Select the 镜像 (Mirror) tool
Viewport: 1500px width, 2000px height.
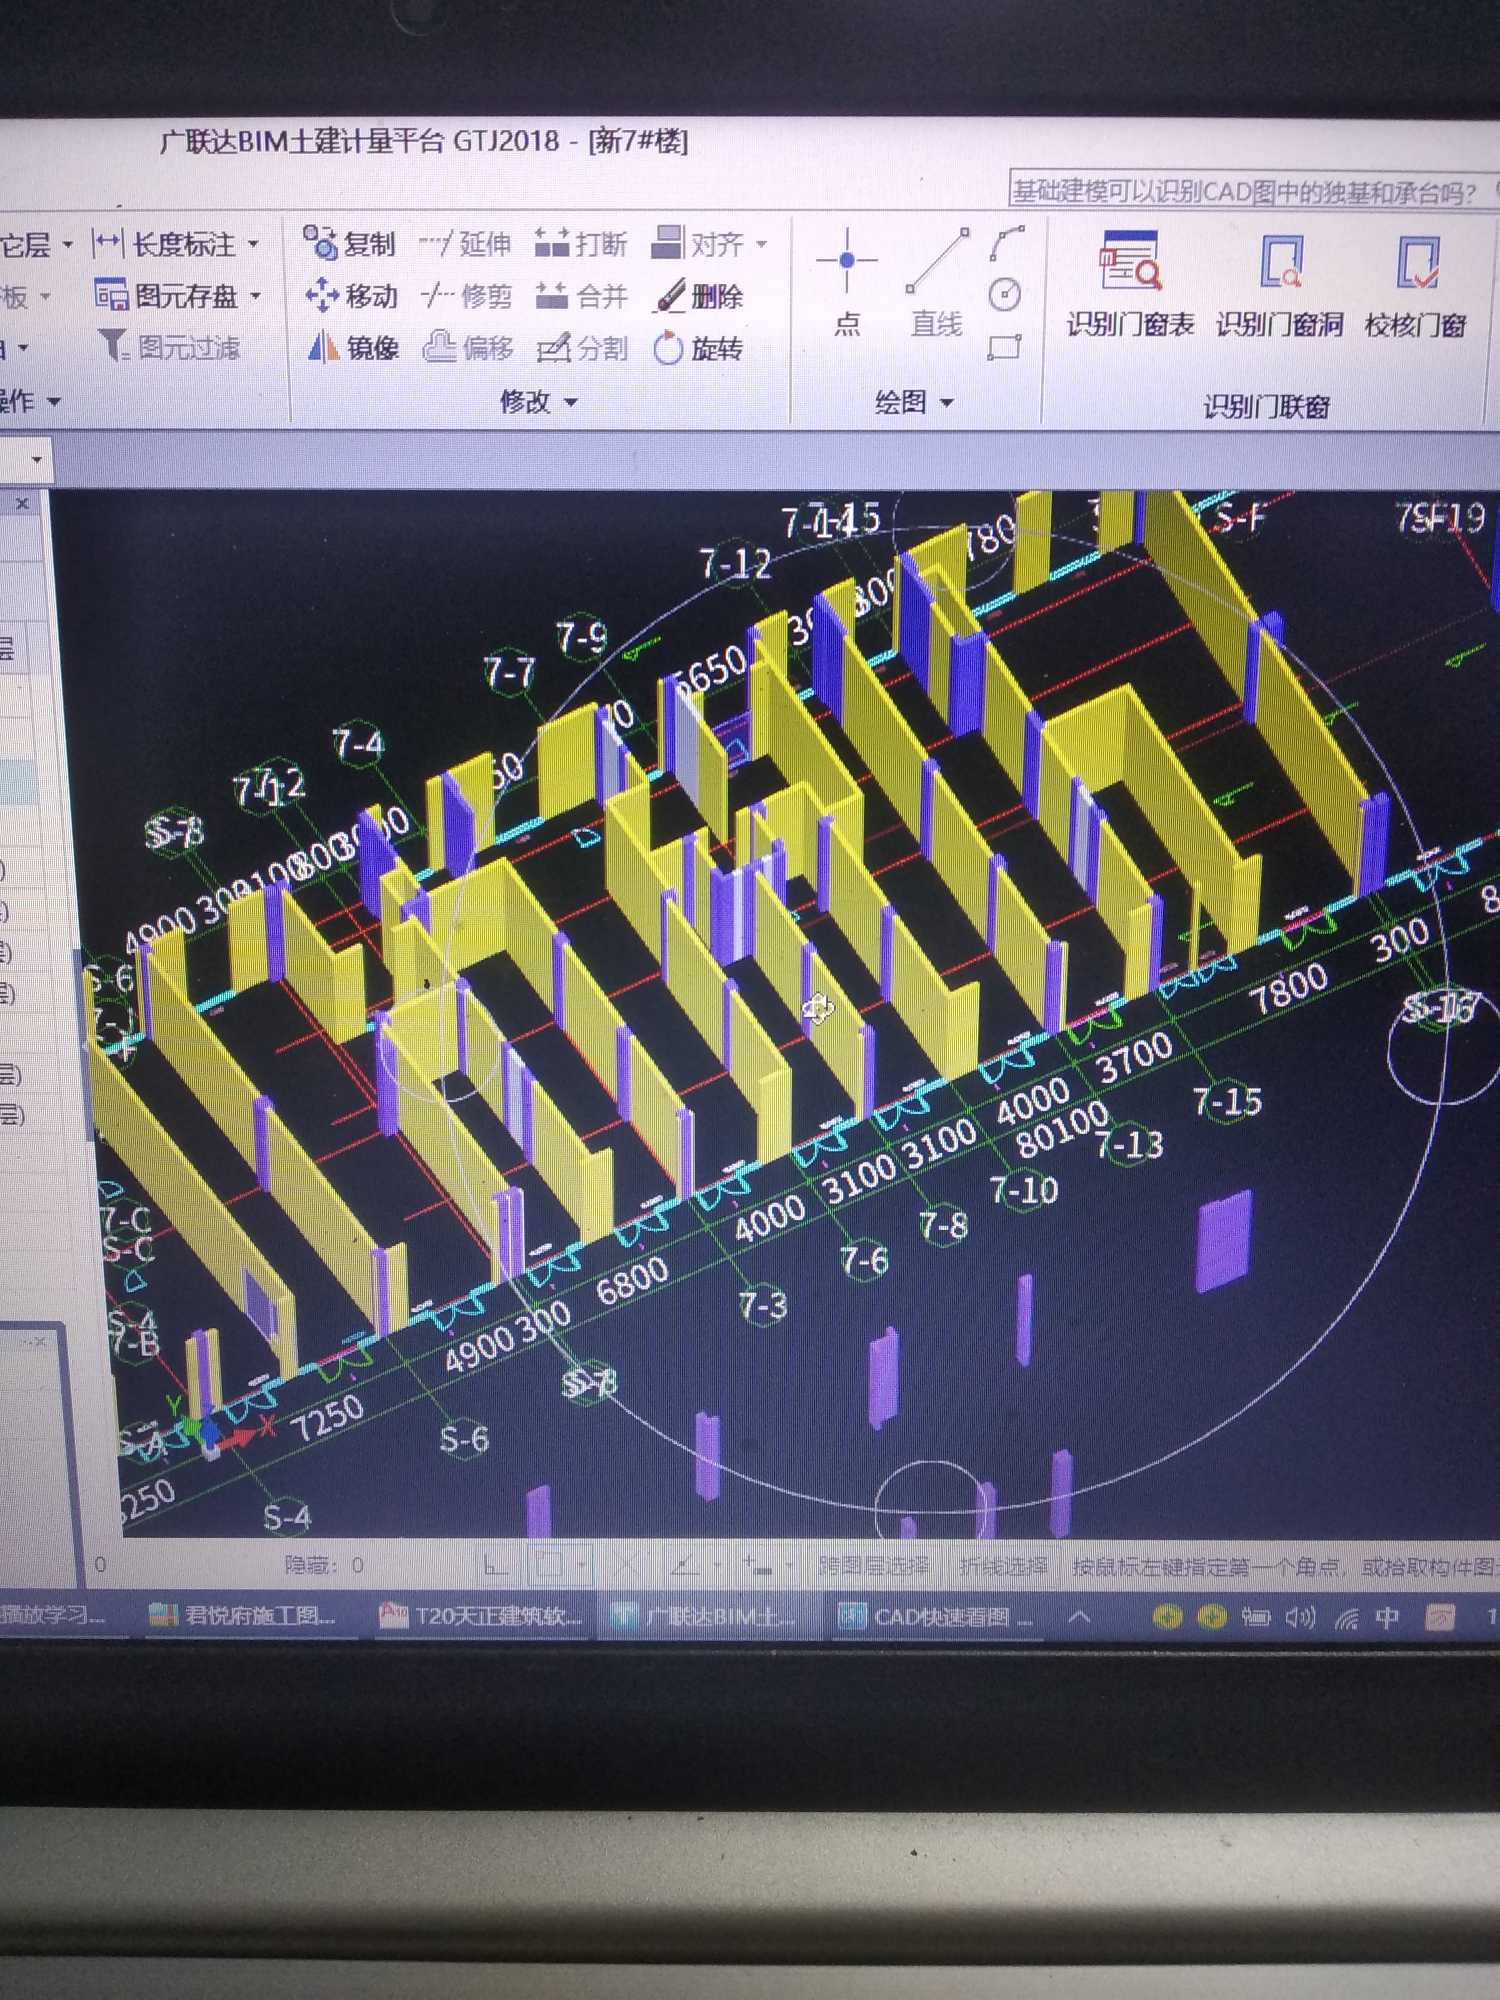[352, 347]
